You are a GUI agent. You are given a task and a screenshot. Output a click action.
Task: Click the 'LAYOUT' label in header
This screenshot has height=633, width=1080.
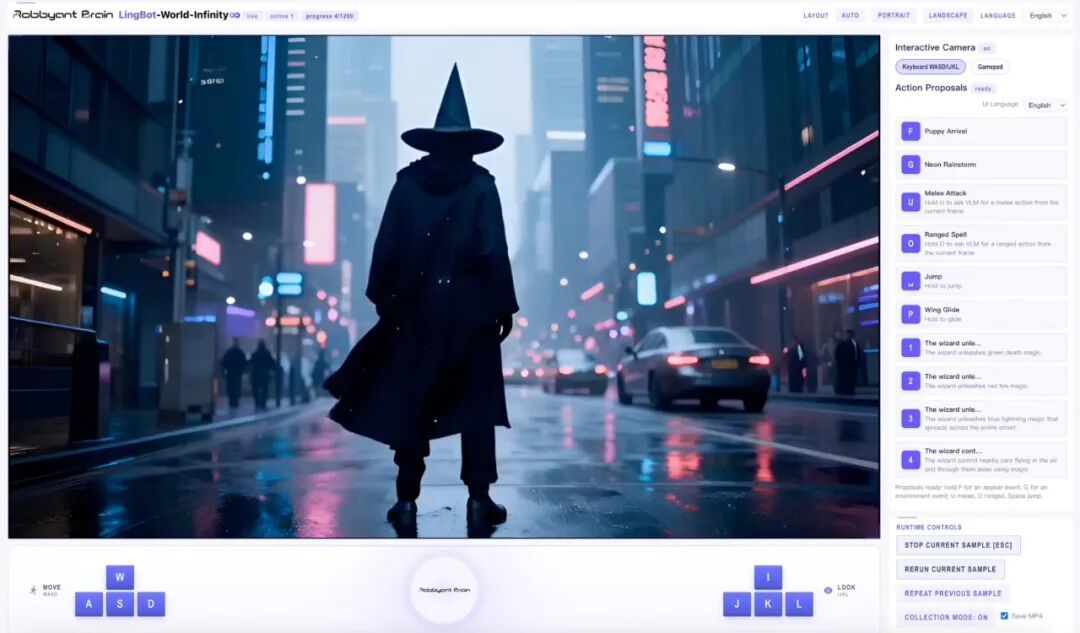(x=816, y=15)
